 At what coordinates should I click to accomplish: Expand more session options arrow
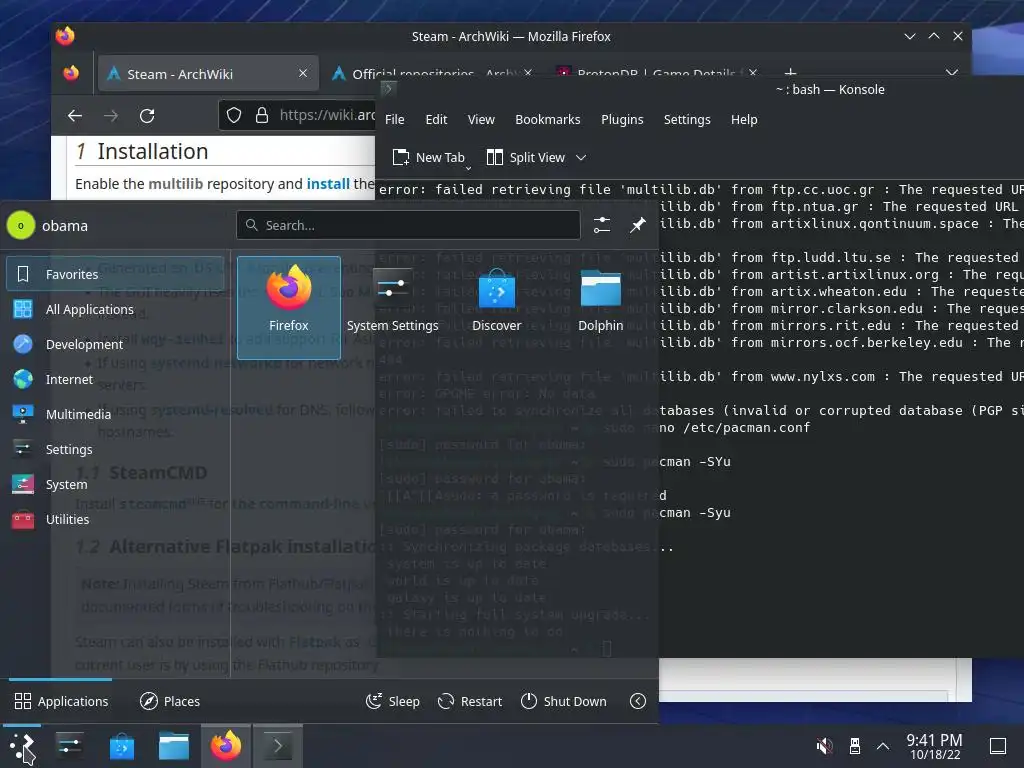tap(638, 701)
